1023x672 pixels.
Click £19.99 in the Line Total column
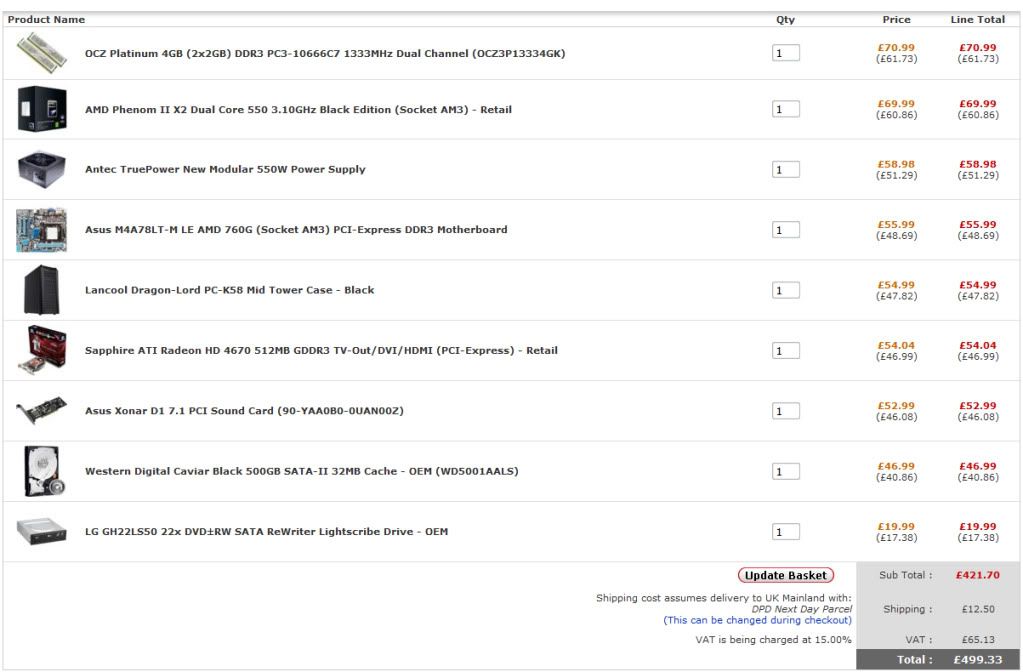click(x=978, y=527)
